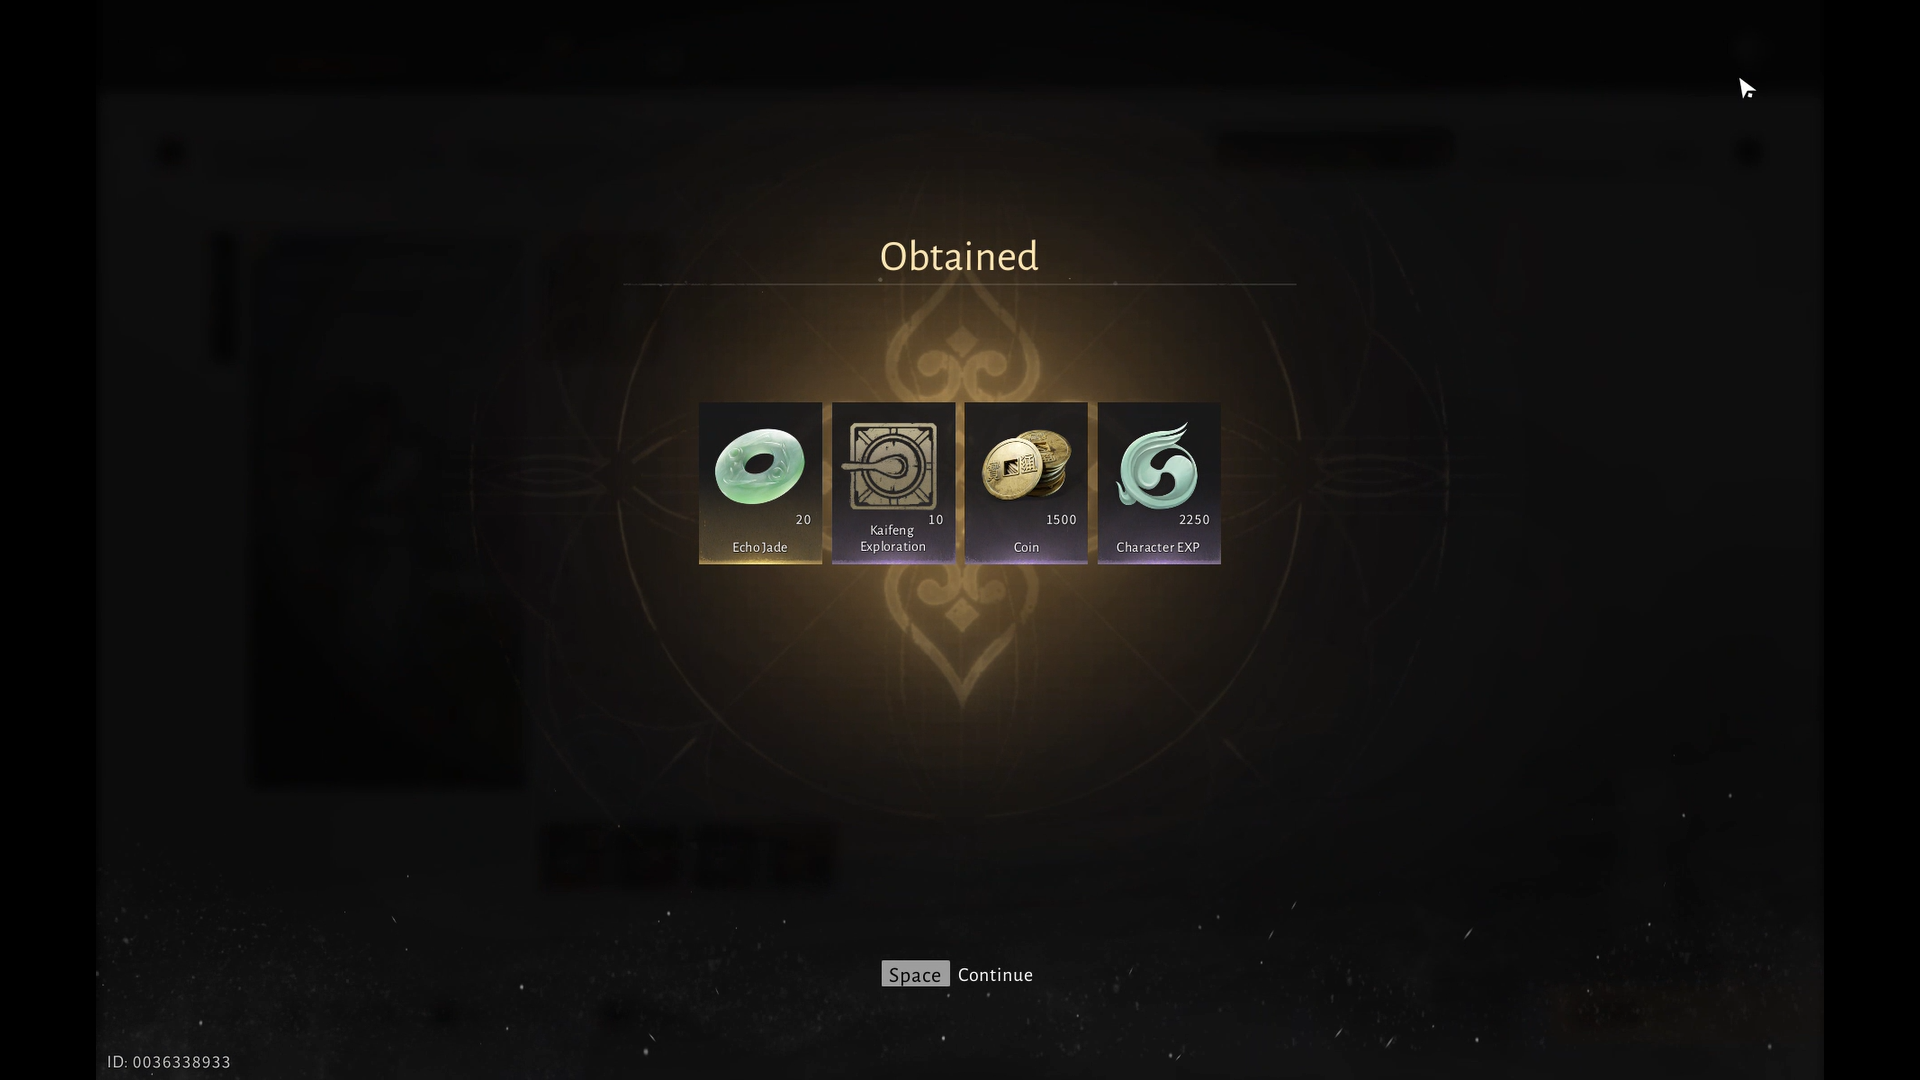Click the Obtained heading
This screenshot has width=1920, height=1080.
[x=959, y=256]
